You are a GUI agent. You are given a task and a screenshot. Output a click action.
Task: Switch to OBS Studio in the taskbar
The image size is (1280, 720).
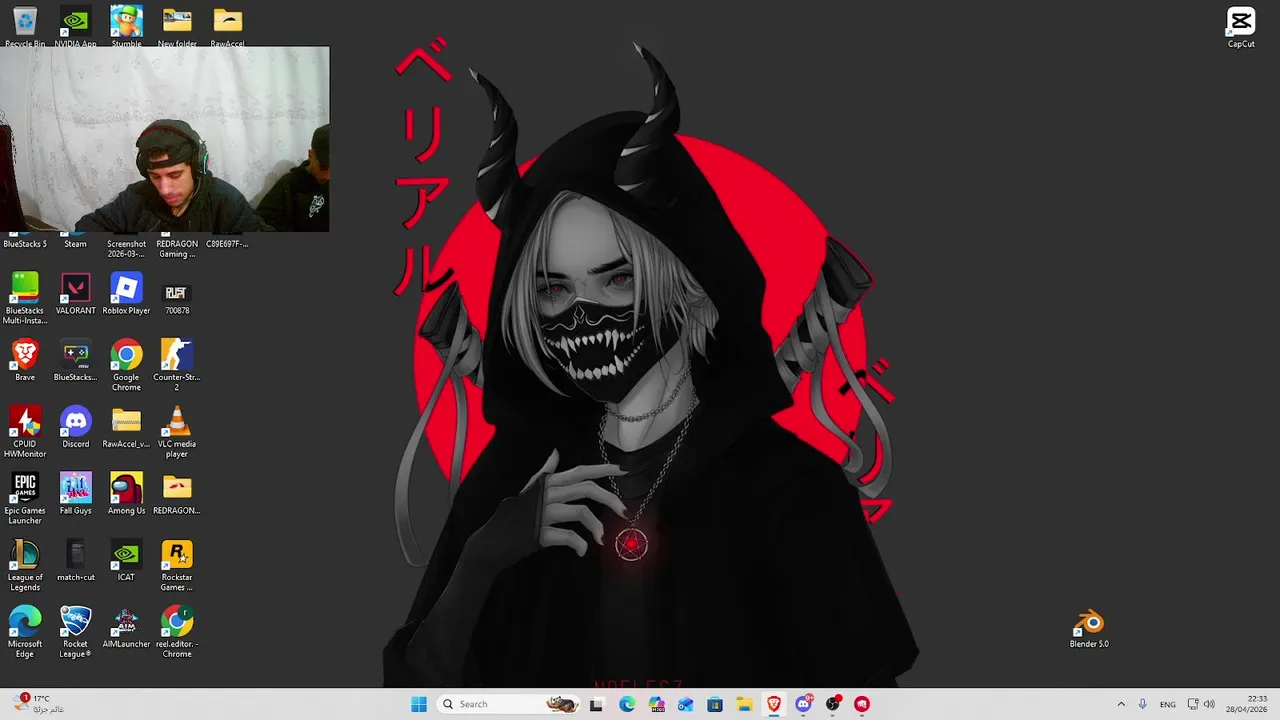[833, 704]
